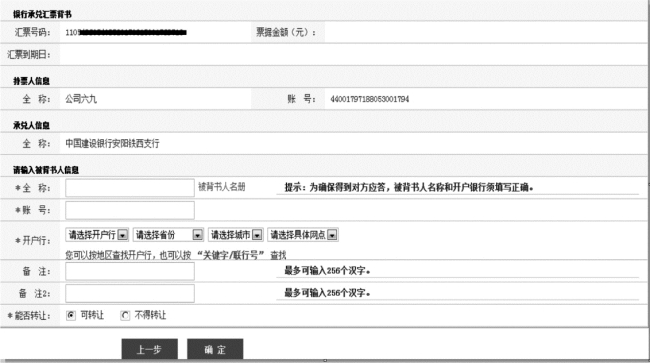Go back with the 上一步 button
The height and width of the screenshot is (363, 650).
point(150,349)
